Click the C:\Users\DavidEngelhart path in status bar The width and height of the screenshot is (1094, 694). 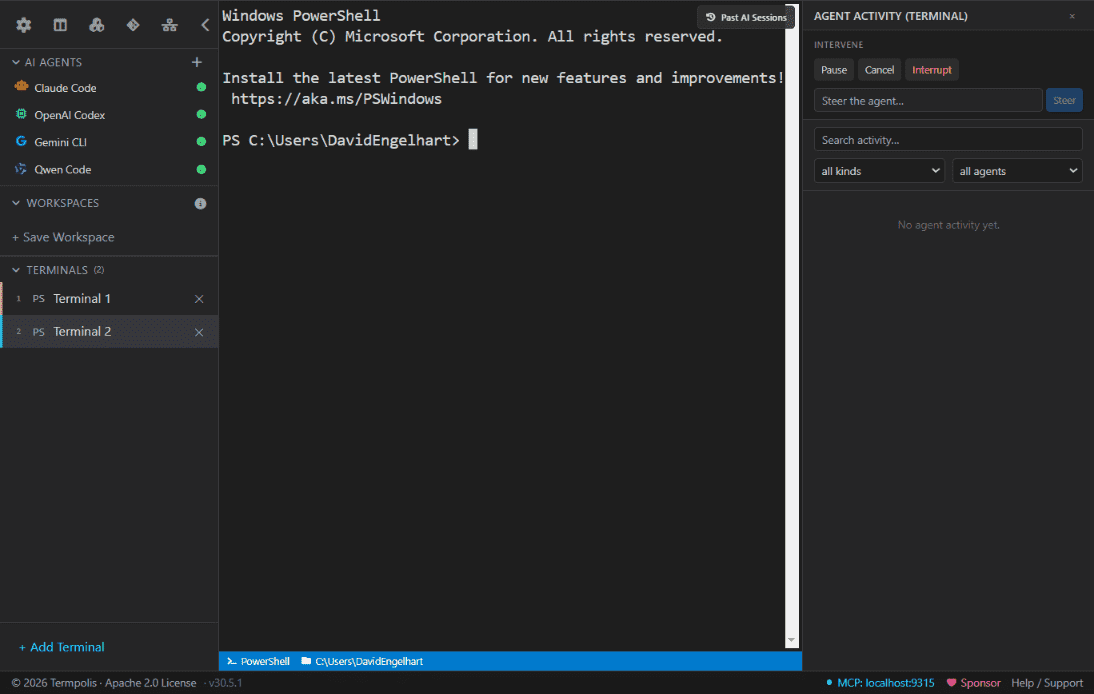click(x=369, y=661)
